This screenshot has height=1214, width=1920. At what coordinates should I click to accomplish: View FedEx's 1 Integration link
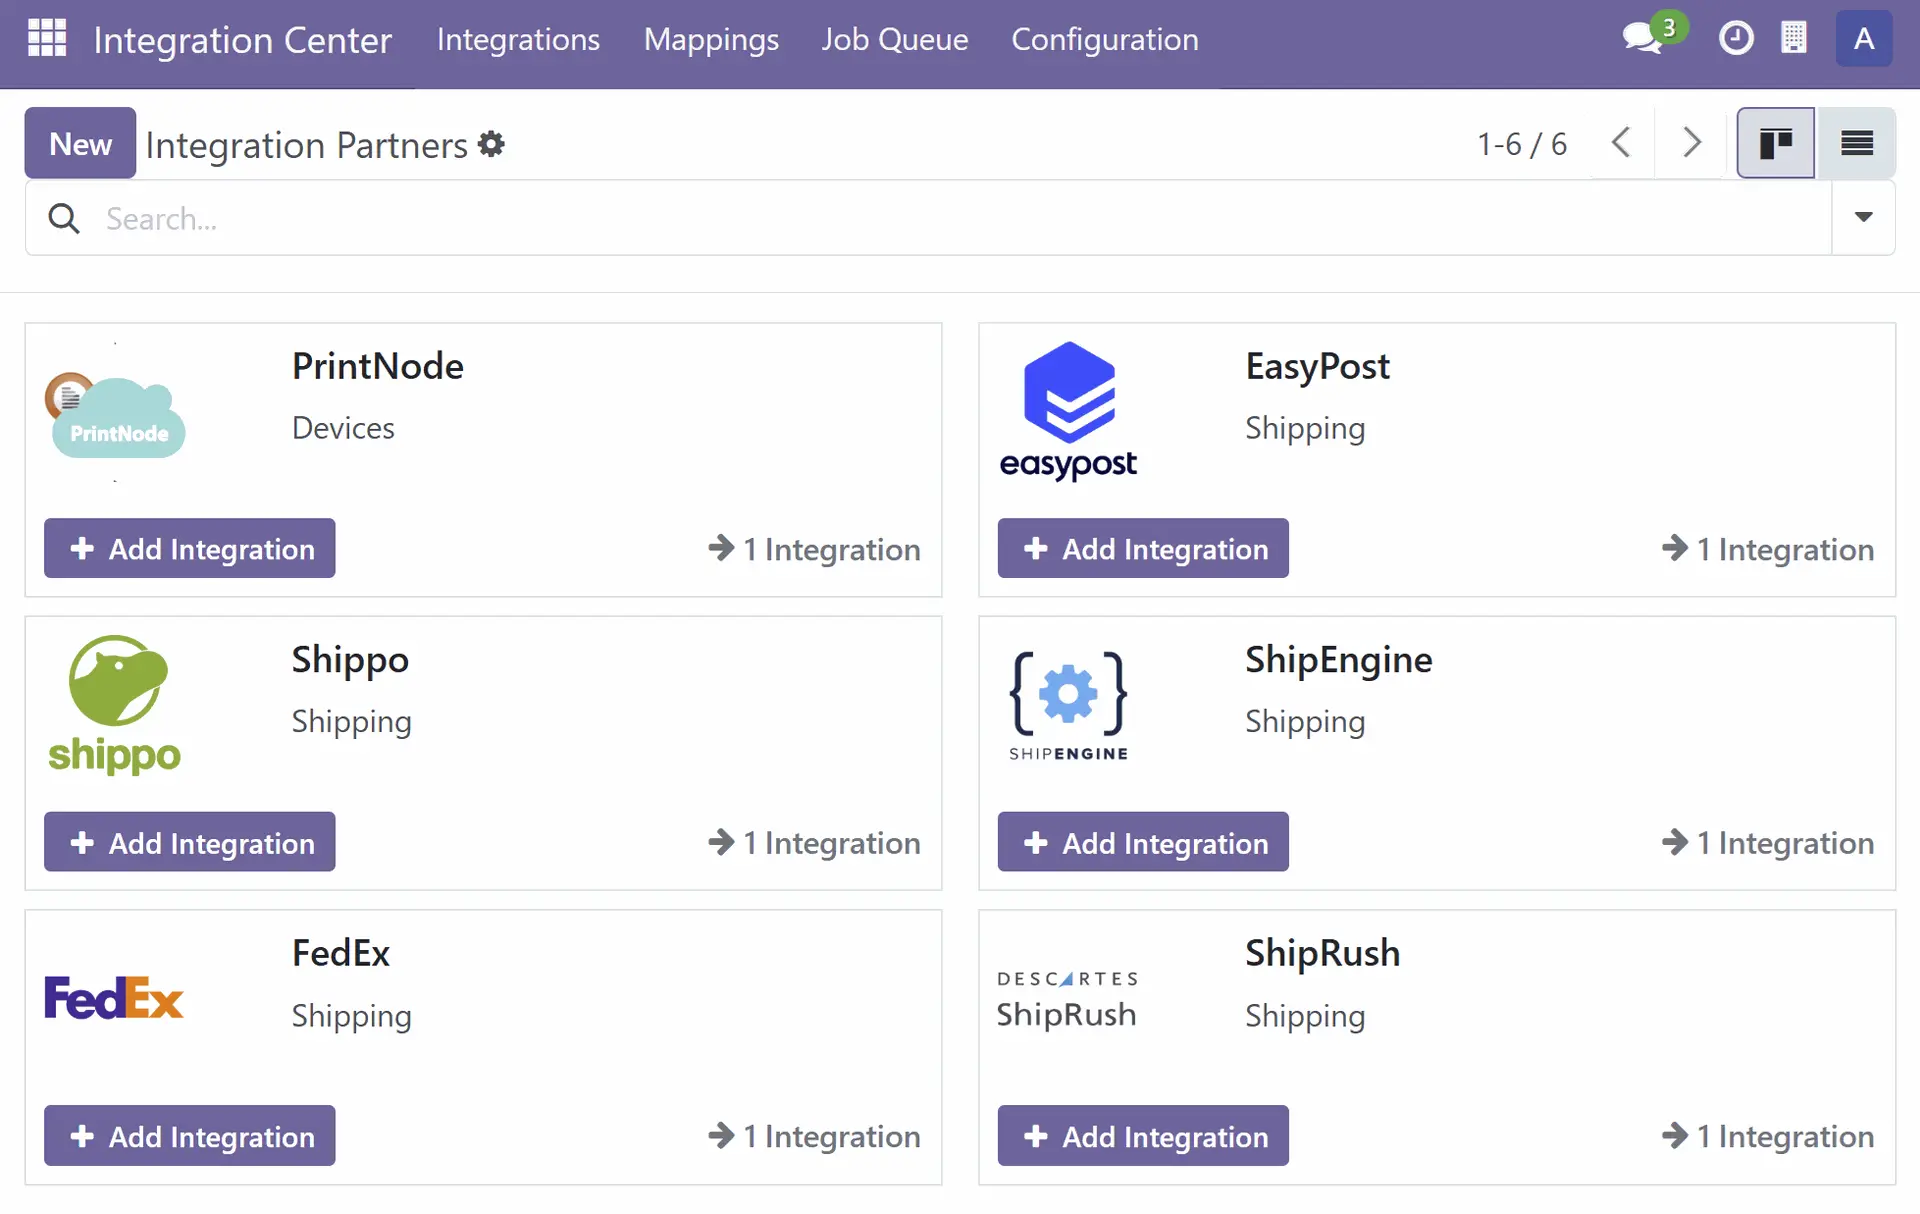click(814, 1136)
